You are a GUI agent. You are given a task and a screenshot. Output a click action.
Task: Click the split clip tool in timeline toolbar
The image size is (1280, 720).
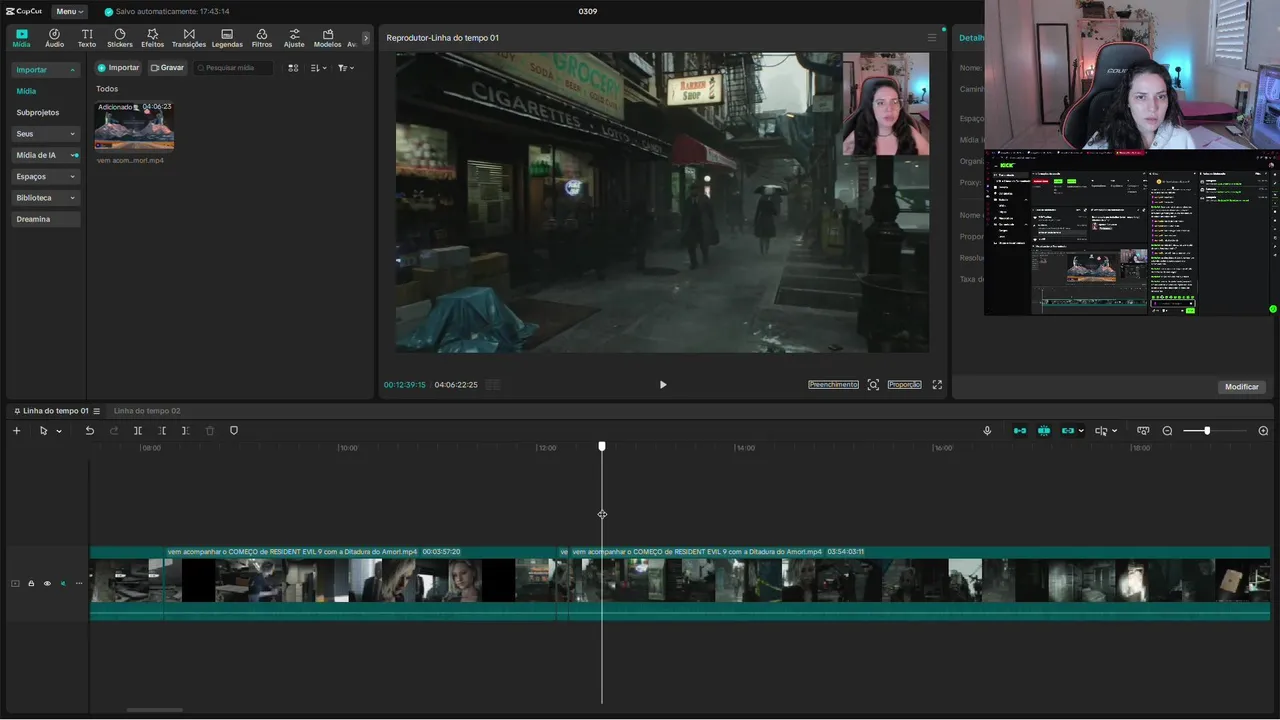(x=138, y=431)
